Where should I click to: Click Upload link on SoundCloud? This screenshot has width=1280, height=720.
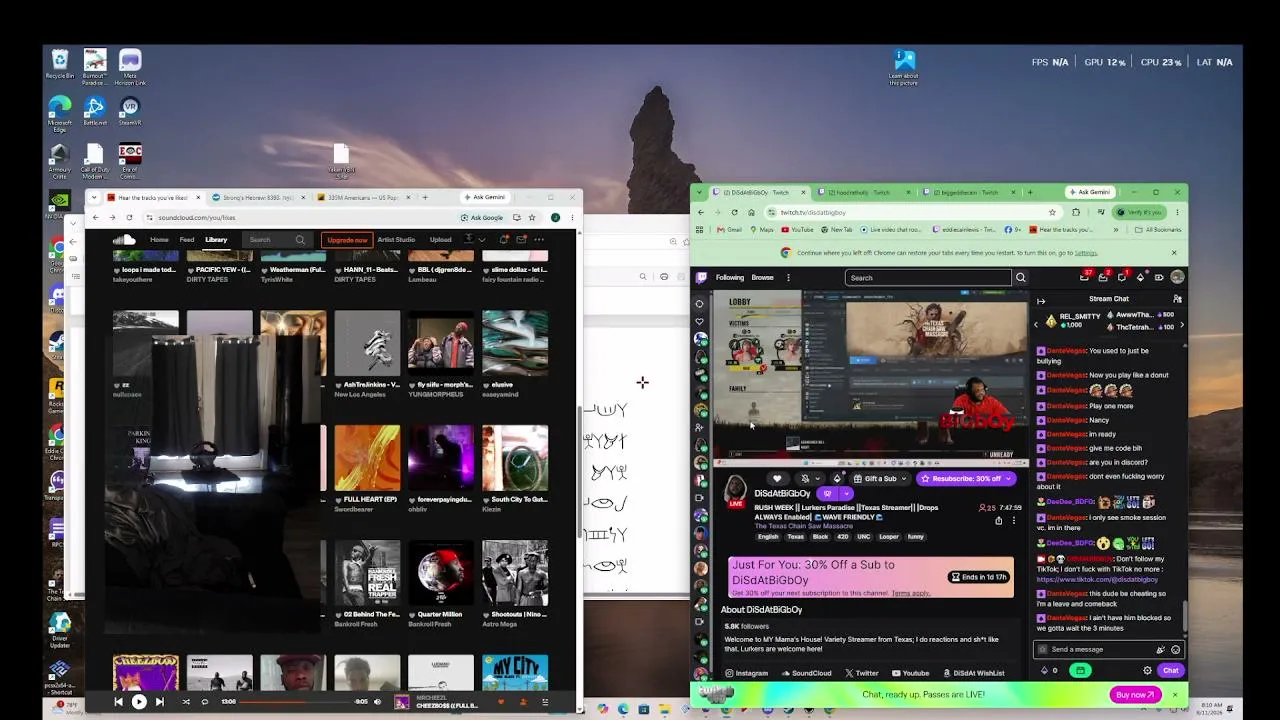(x=440, y=240)
